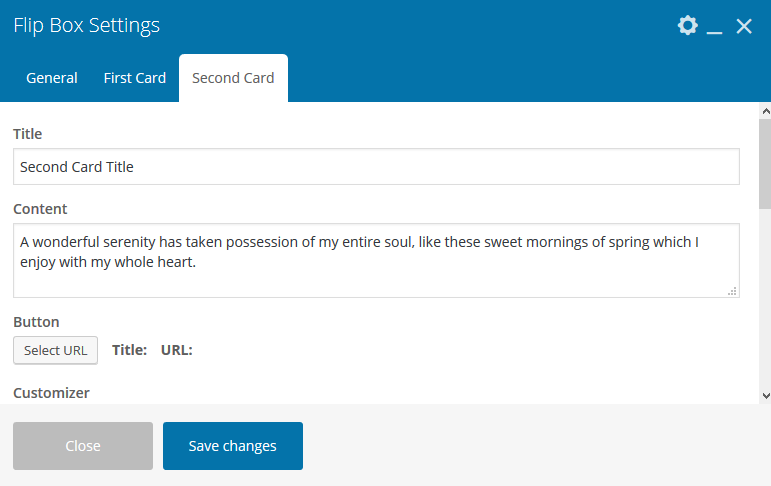Click the Flip Box Settings header title

pos(86,26)
